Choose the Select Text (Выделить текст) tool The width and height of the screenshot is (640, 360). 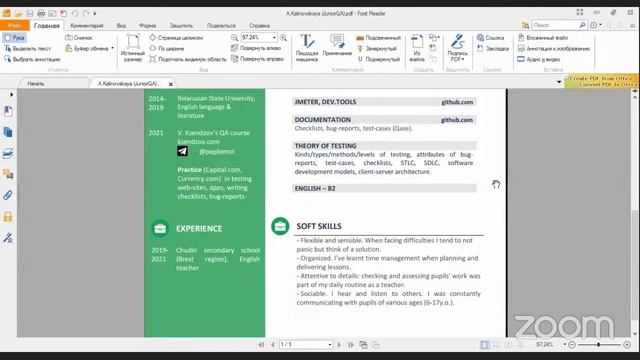[27, 49]
